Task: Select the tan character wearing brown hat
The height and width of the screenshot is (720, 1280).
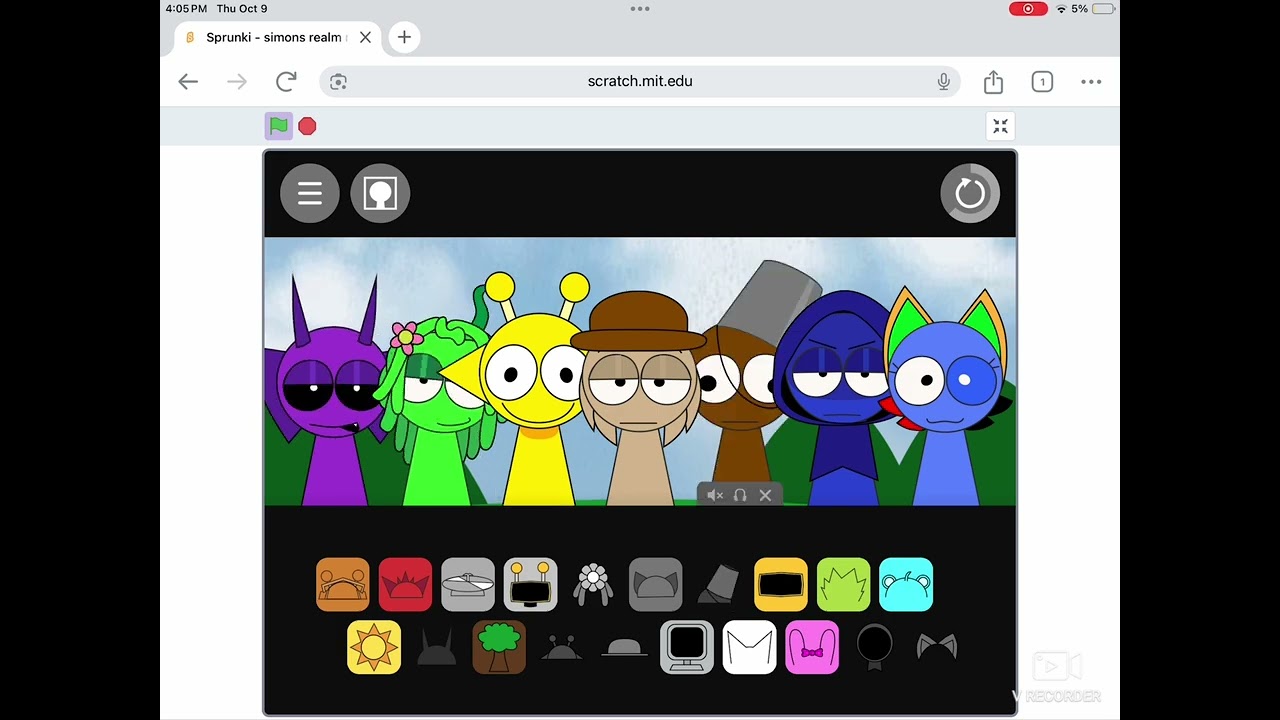Action: tap(638, 400)
